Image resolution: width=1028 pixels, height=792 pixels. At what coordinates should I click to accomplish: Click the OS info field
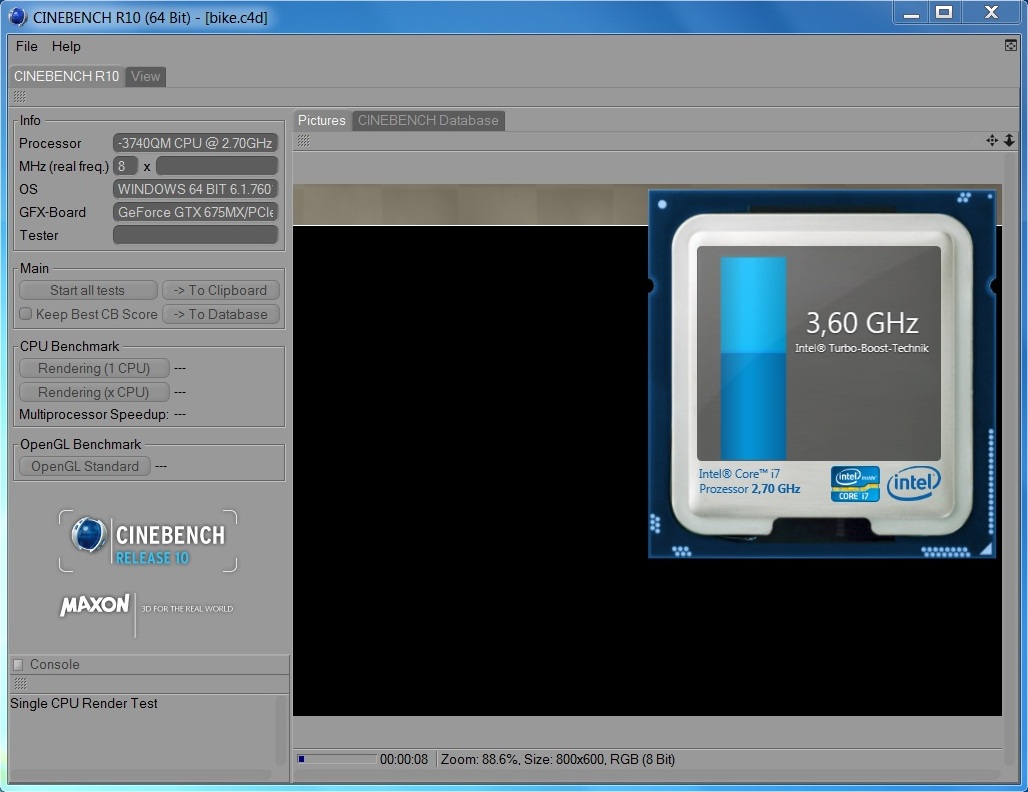(195, 189)
